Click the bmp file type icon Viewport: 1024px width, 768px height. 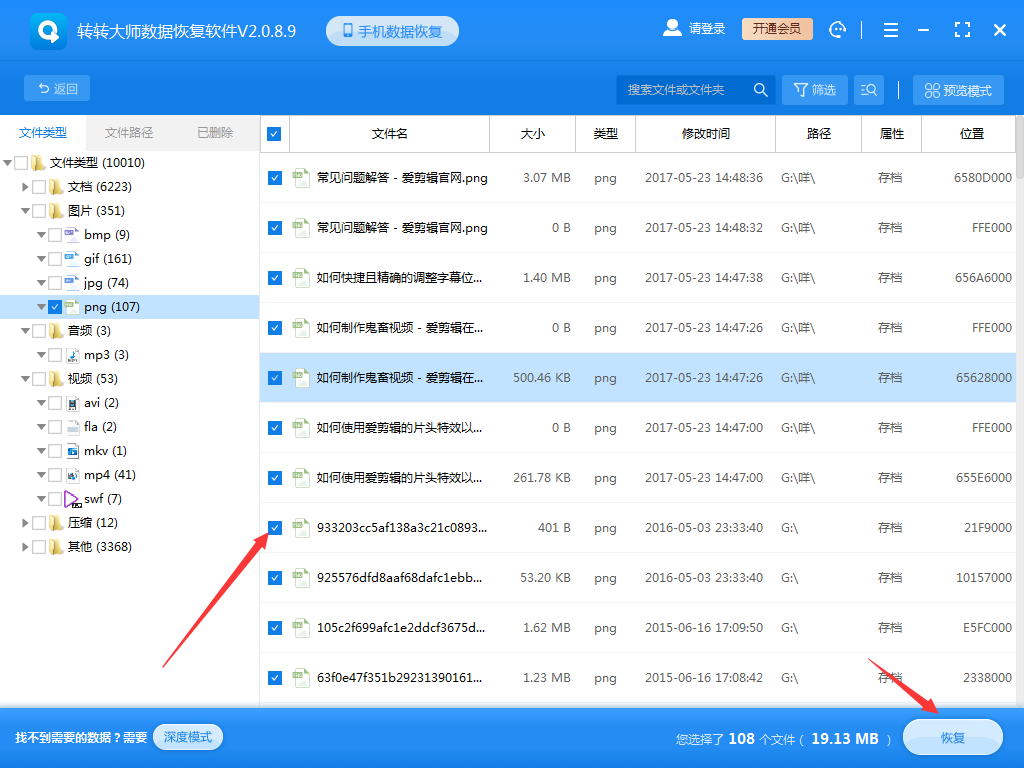(x=72, y=234)
